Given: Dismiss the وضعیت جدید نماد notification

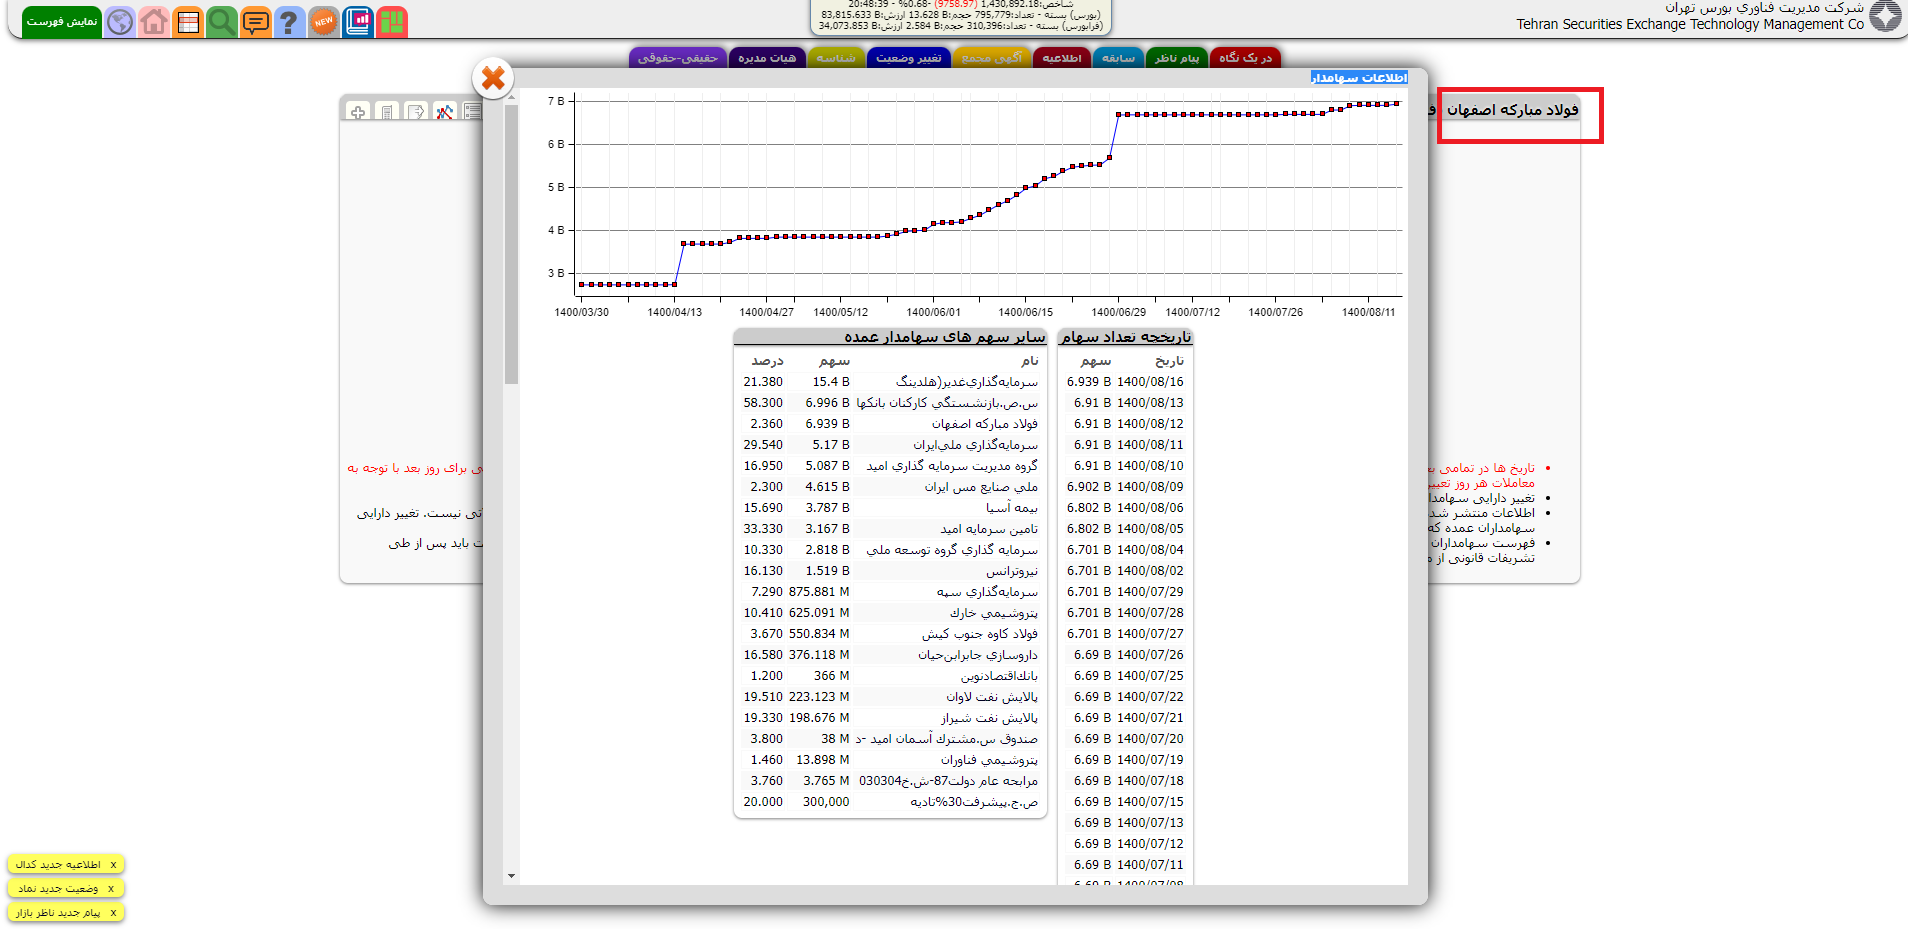Looking at the screenshot, I should 111,888.
